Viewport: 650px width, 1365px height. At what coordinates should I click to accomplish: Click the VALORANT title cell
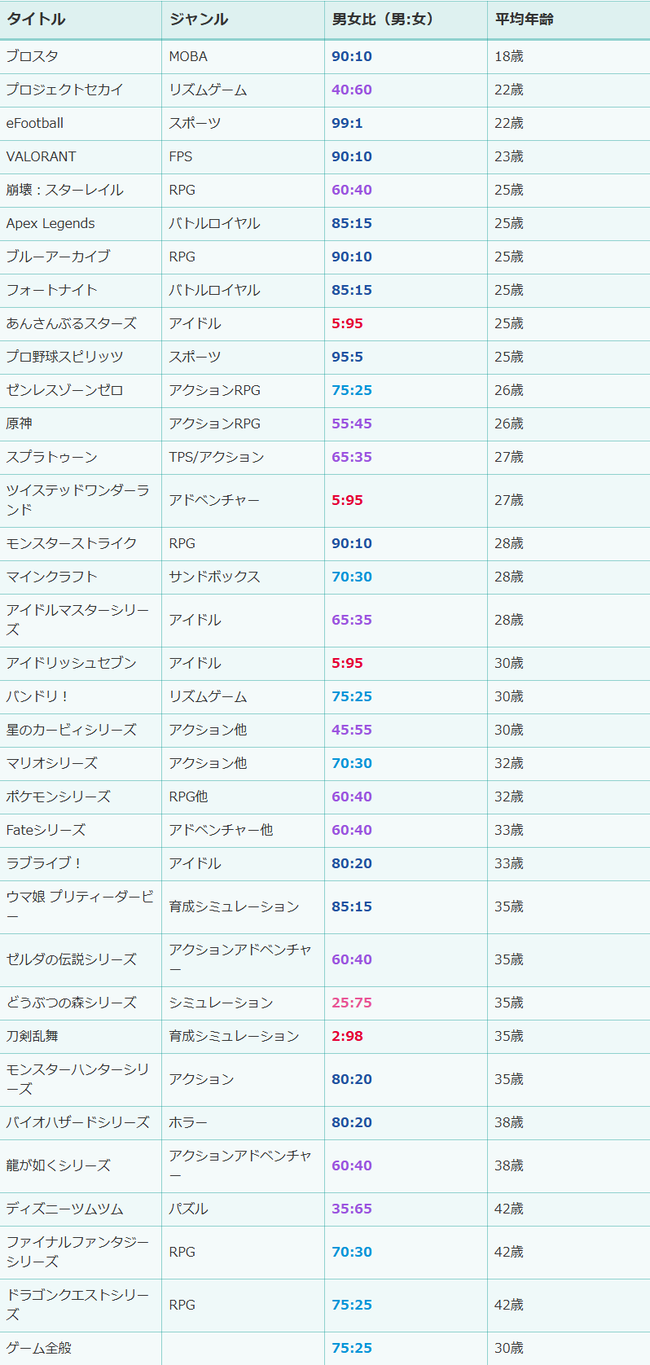pyautogui.click(x=81, y=157)
